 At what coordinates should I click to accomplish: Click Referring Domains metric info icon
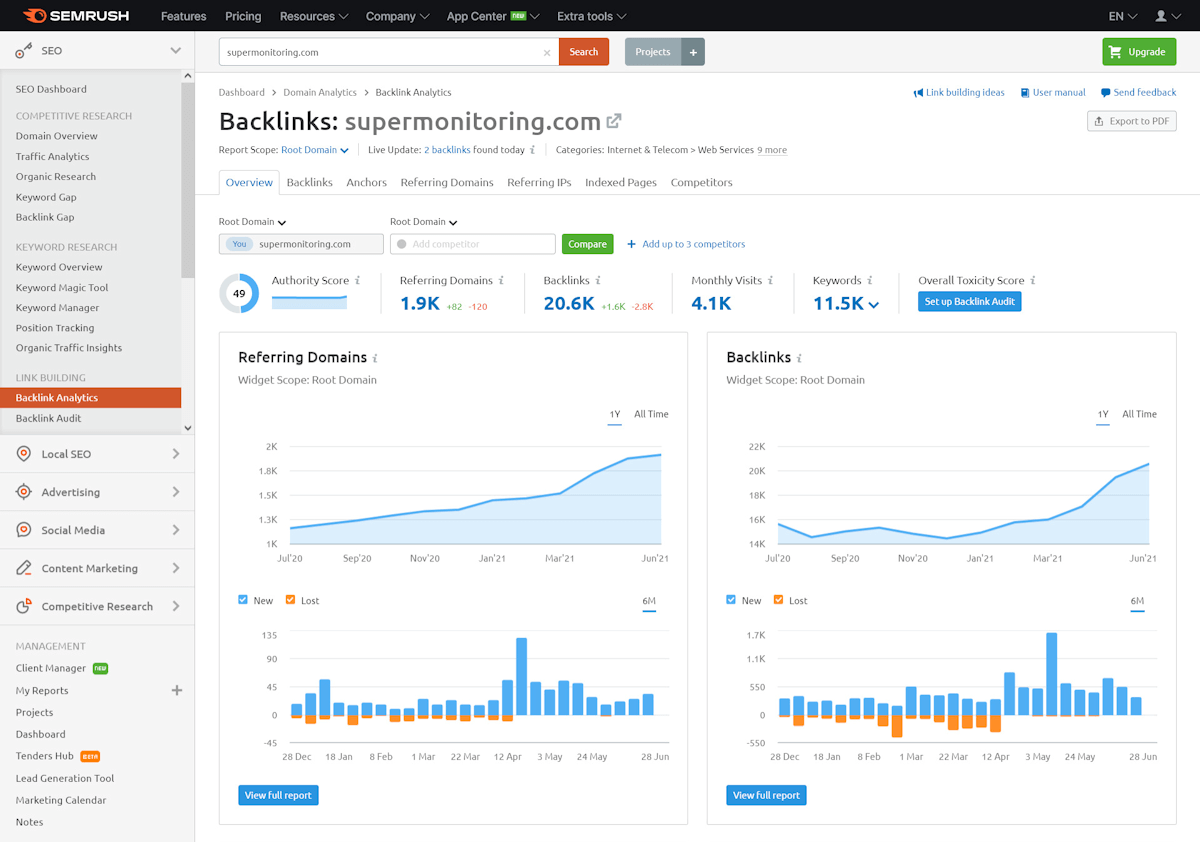click(501, 281)
